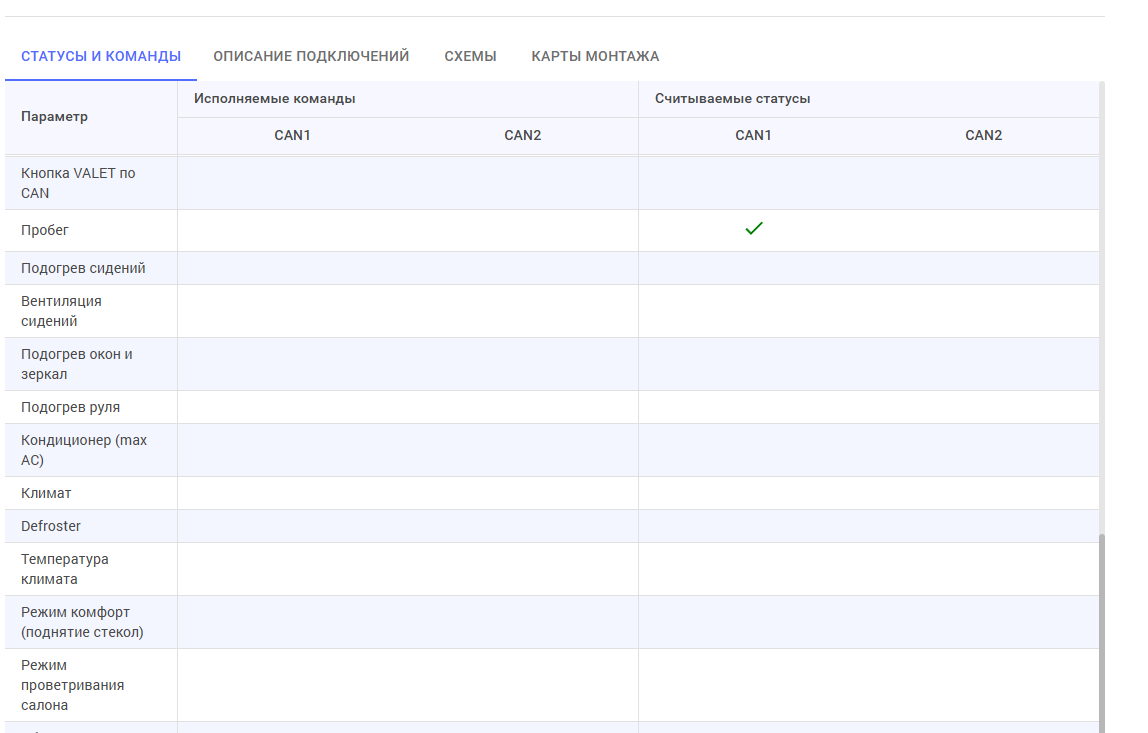Click the Считываемые статусы header
Image resolution: width=1148 pixels, height=733 pixels.
[x=732, y=99]
